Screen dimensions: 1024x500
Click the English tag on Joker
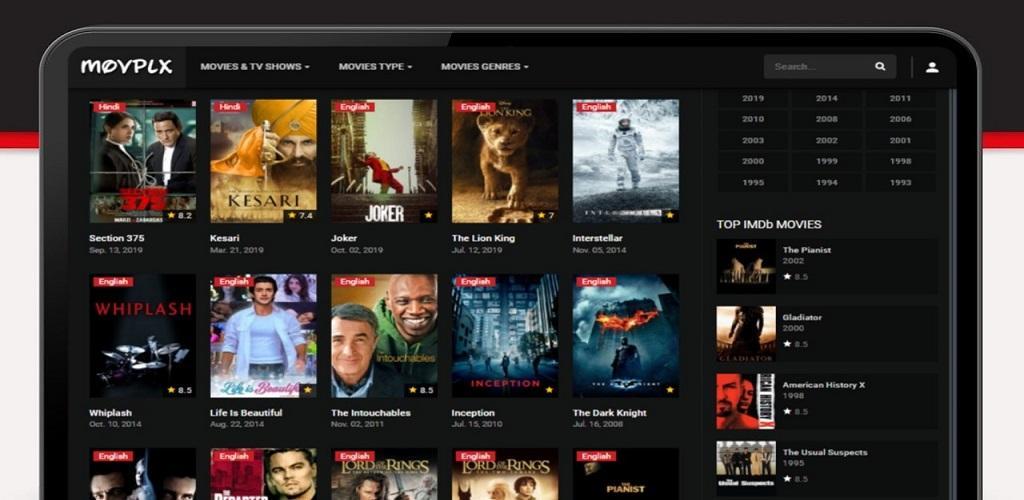(355, 107)
